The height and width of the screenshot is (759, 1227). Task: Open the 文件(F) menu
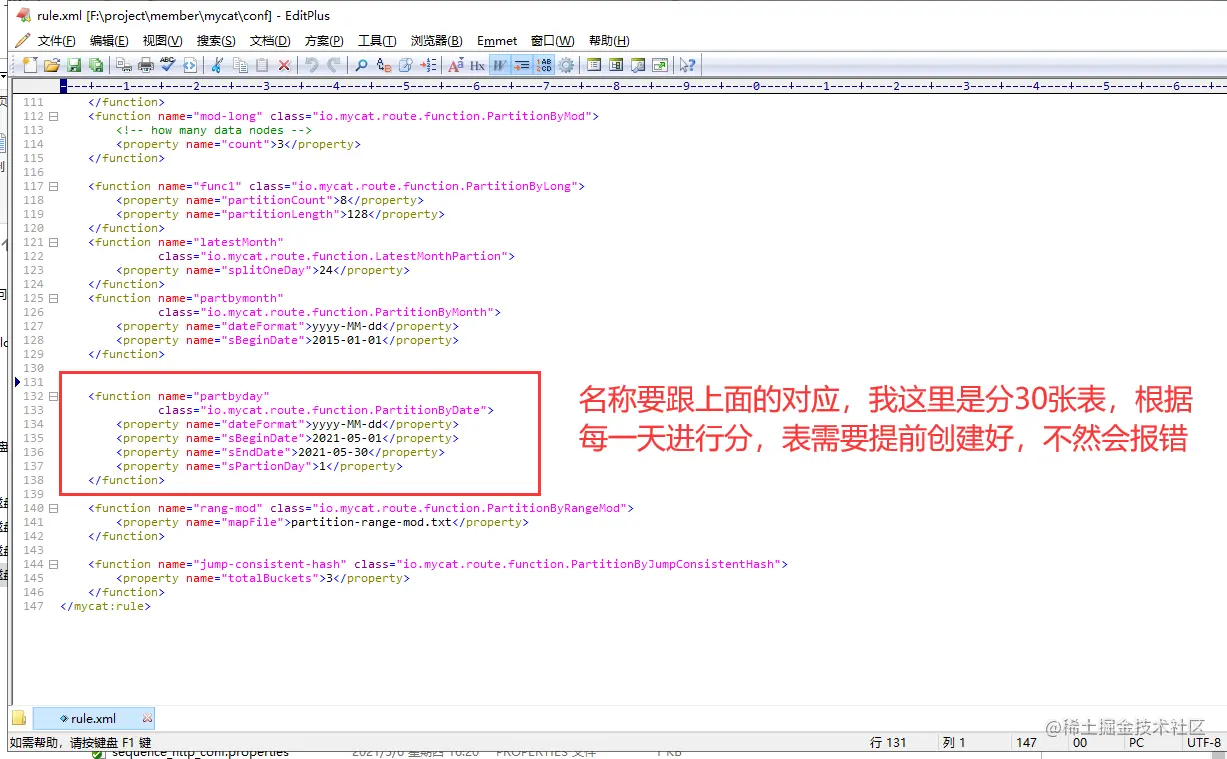(56, 41)
